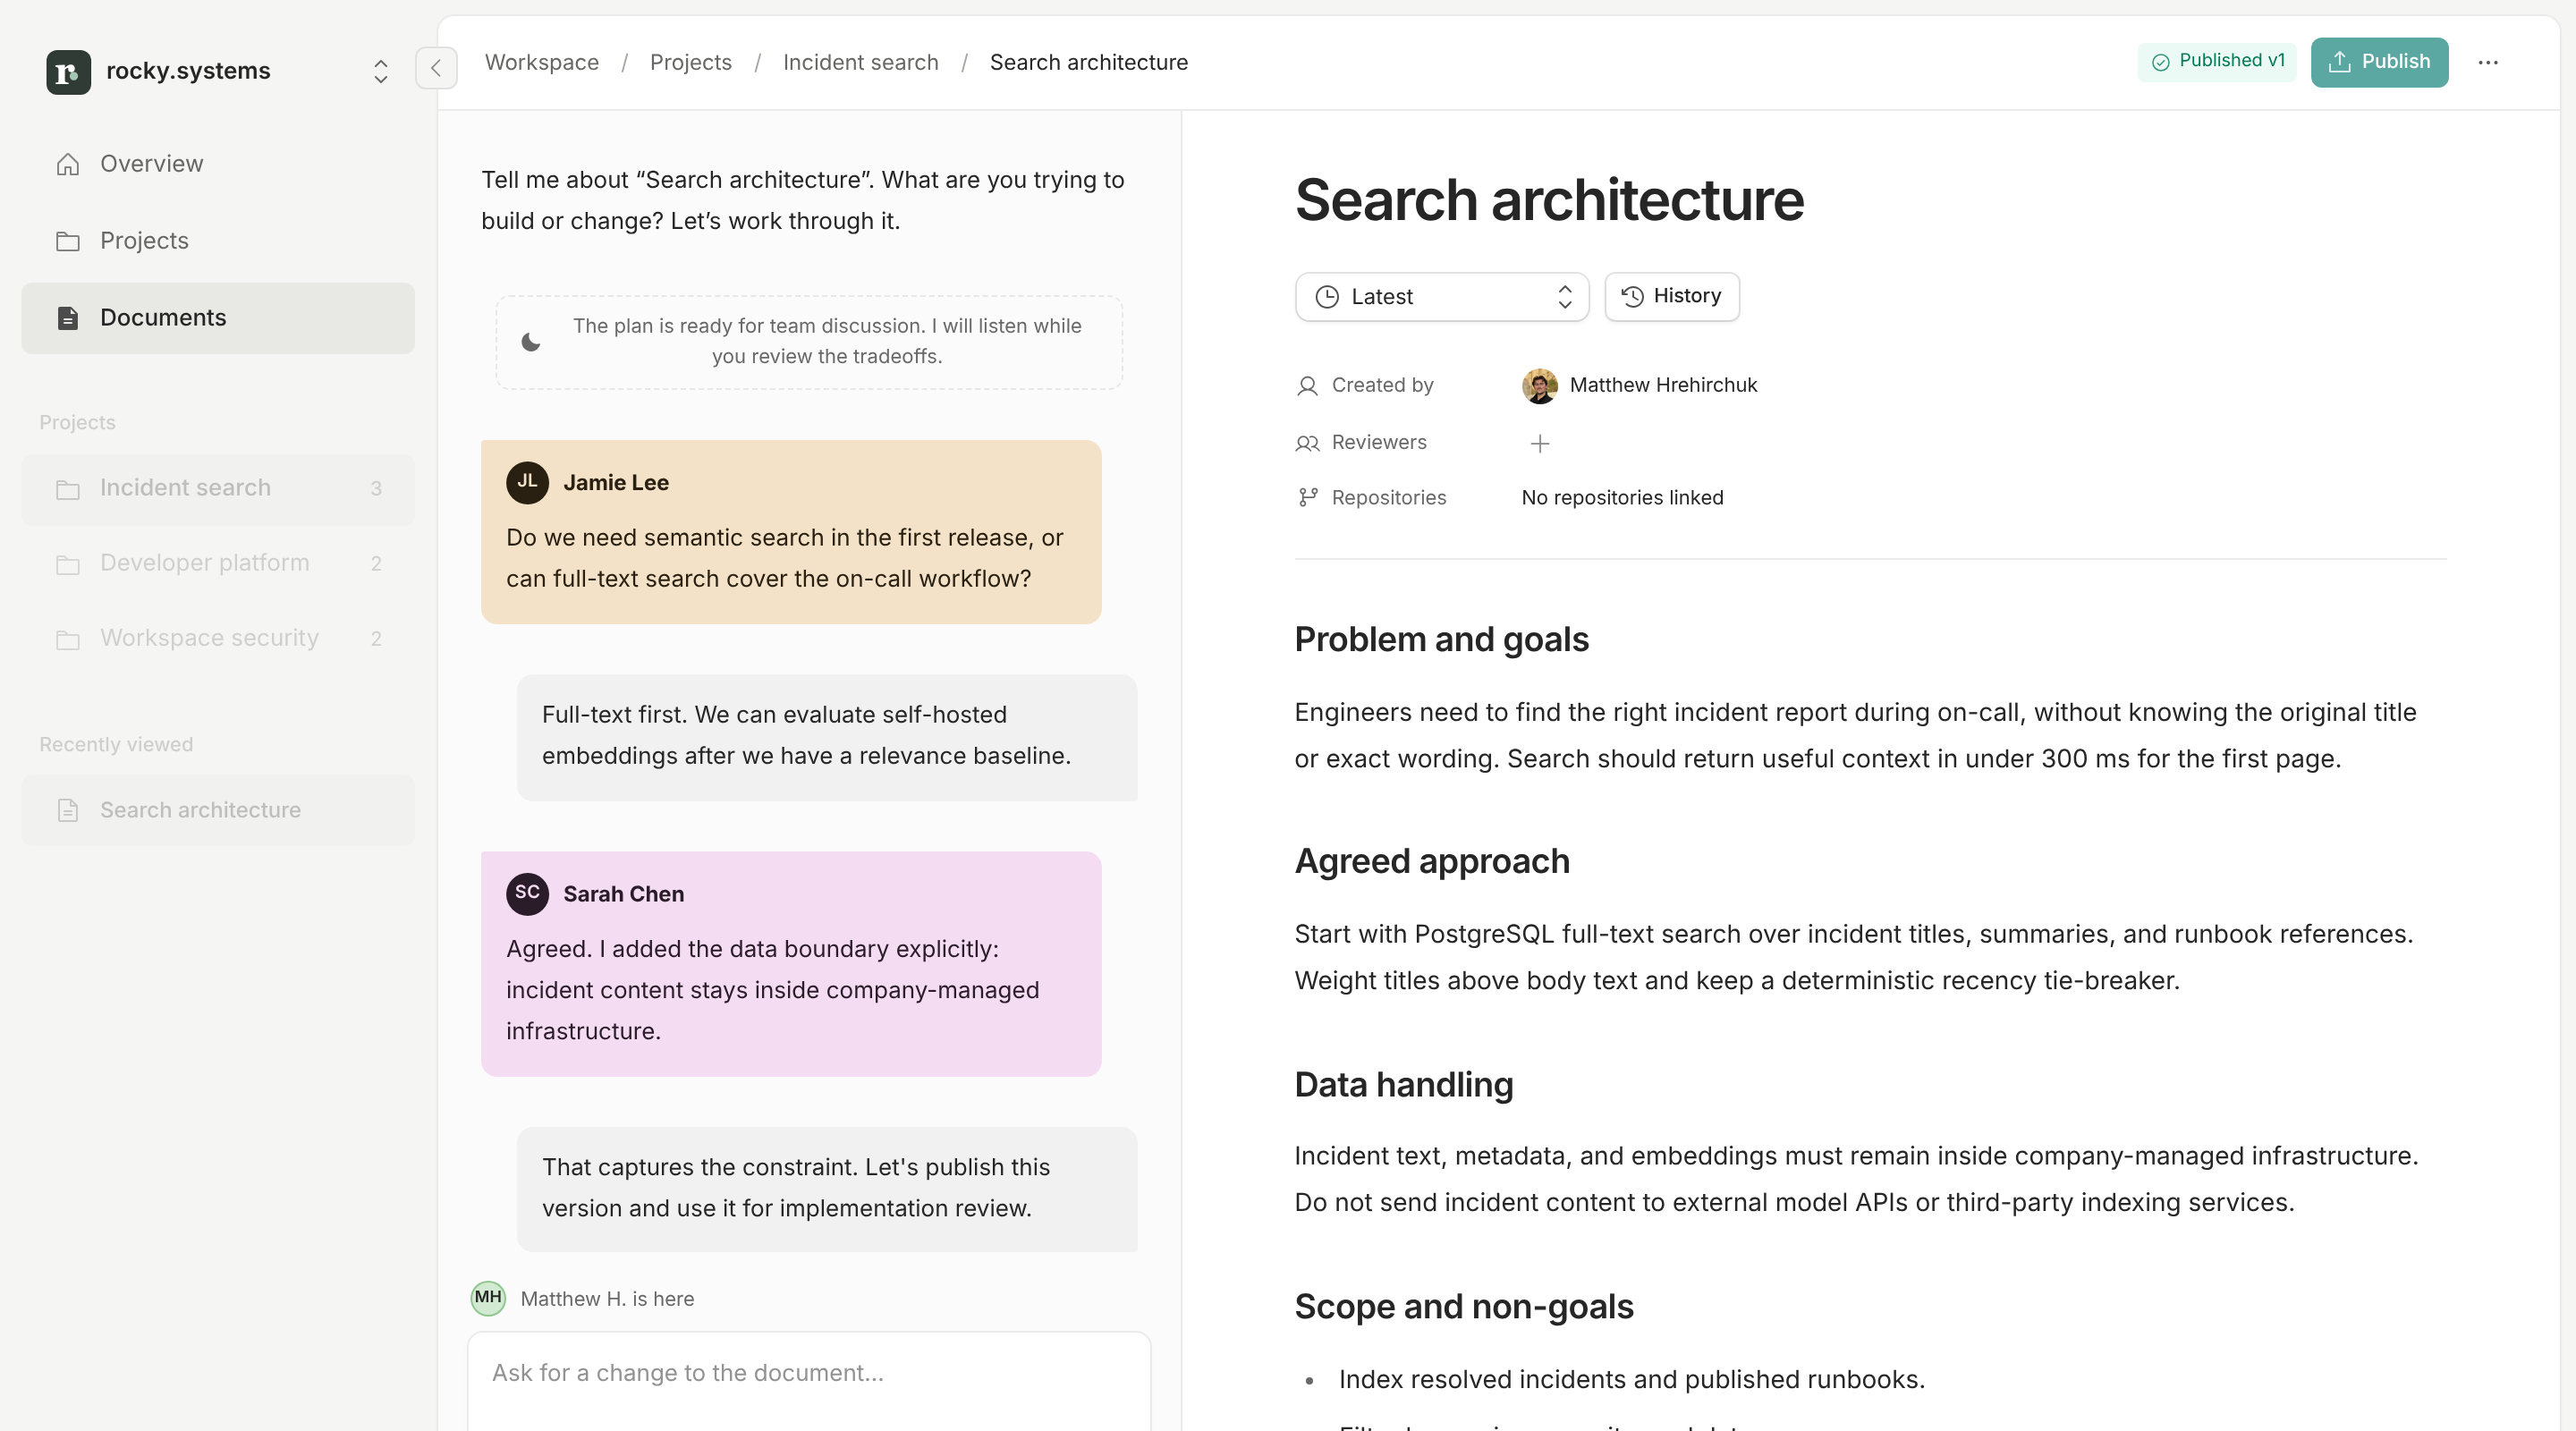Click the Created by person icon
The image size is (2576, 1431).
(1307, 386)
